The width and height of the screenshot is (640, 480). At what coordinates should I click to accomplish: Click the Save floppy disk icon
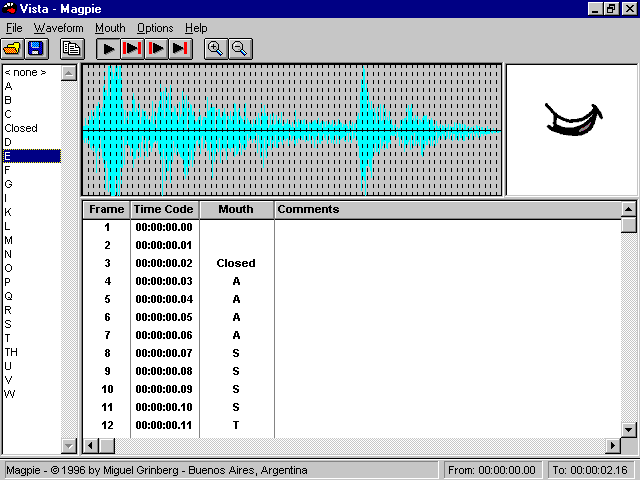(x=36, y=48)
